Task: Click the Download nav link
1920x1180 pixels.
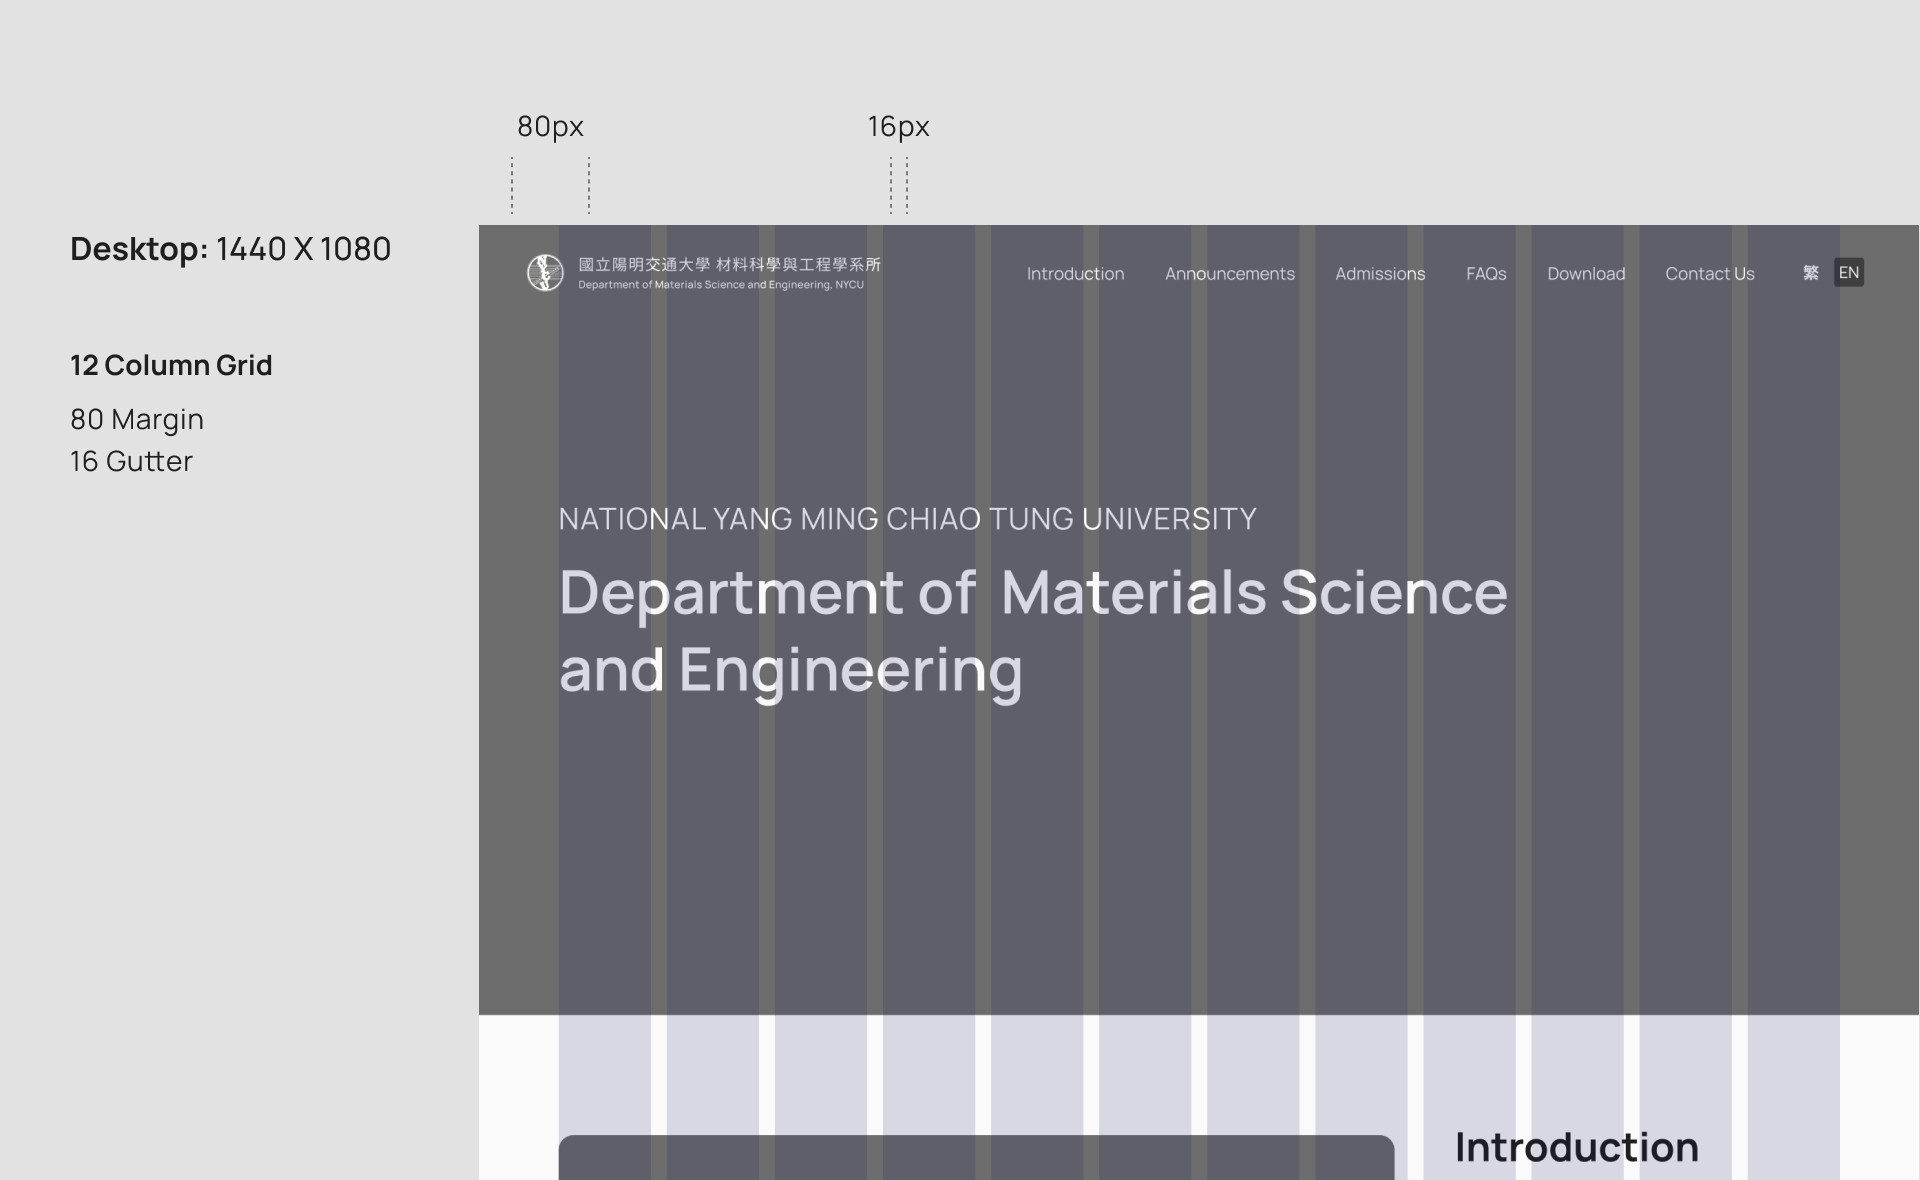Action: point(1585,273)
